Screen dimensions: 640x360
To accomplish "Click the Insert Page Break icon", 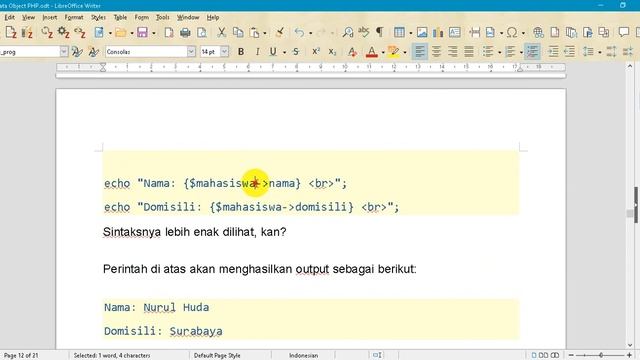I will (x=474, y=32).
